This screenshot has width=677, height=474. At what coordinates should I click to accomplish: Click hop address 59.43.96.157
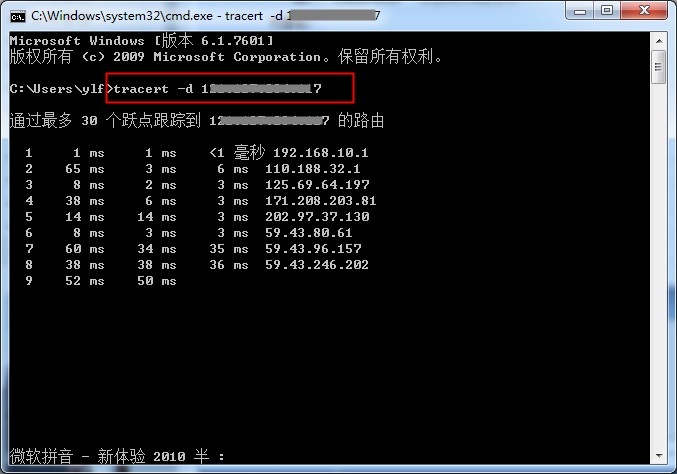tap(313, 249)
